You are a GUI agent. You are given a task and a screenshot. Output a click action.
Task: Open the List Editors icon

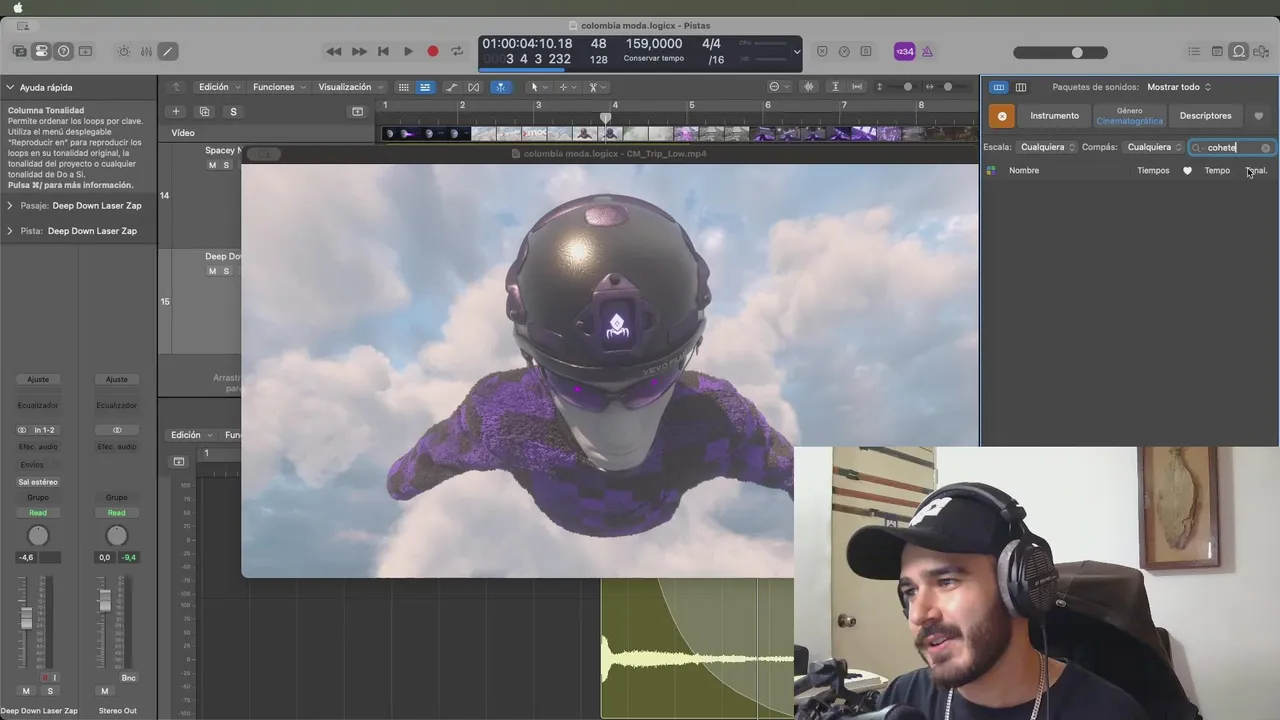(x=1194, y=51)
